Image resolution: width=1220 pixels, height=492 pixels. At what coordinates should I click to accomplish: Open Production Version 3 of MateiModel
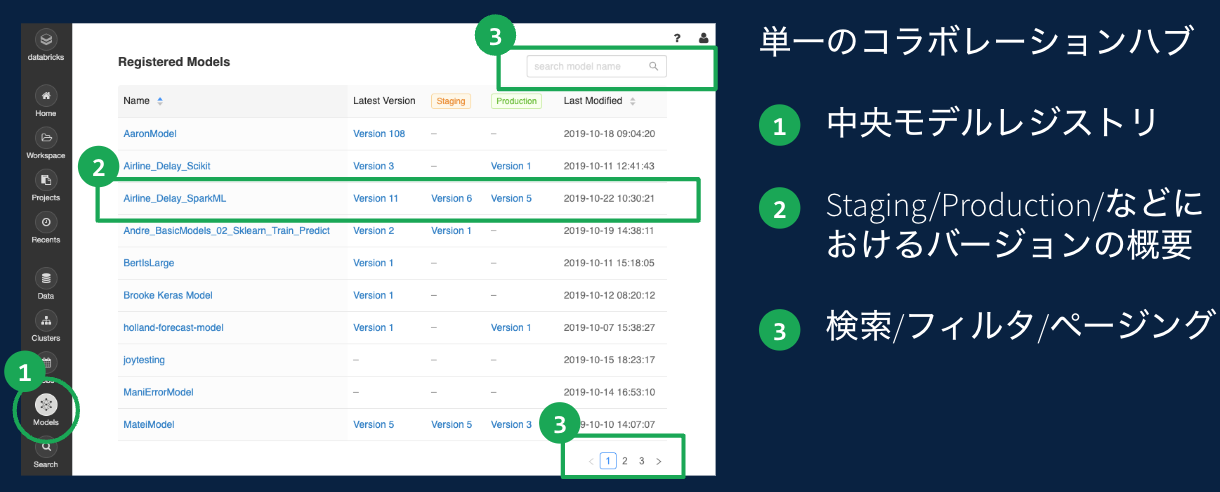[x=511, y=424]
